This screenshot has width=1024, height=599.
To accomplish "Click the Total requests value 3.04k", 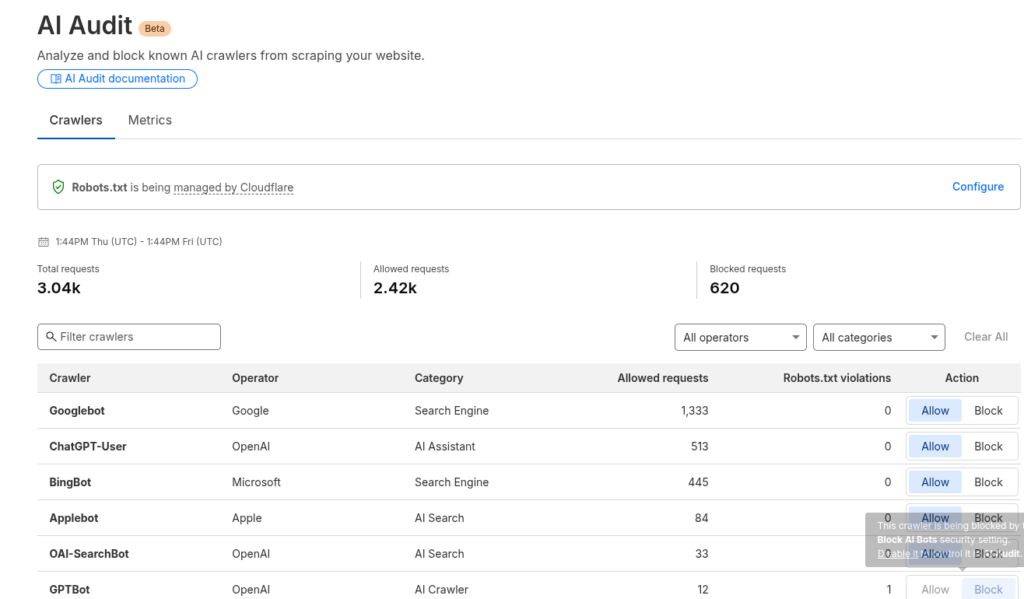I will [59, 288].
